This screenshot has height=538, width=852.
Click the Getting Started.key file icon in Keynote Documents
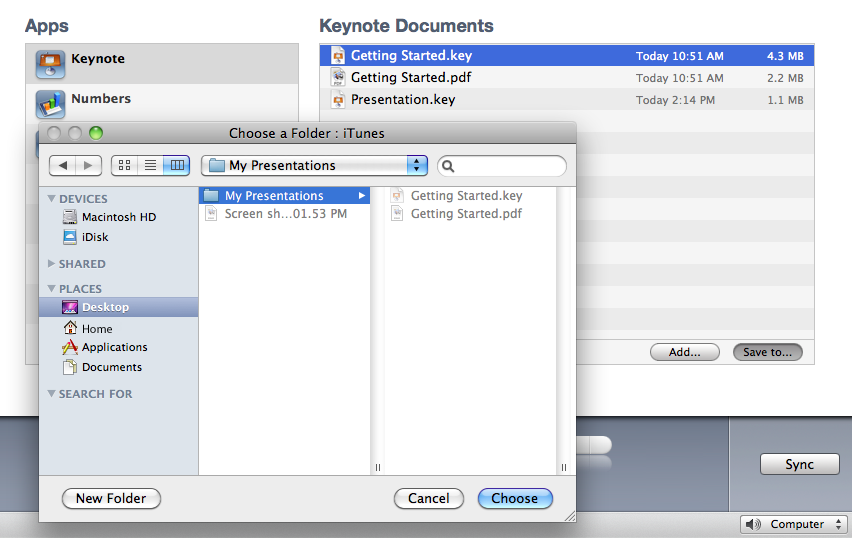pos(338,55)
